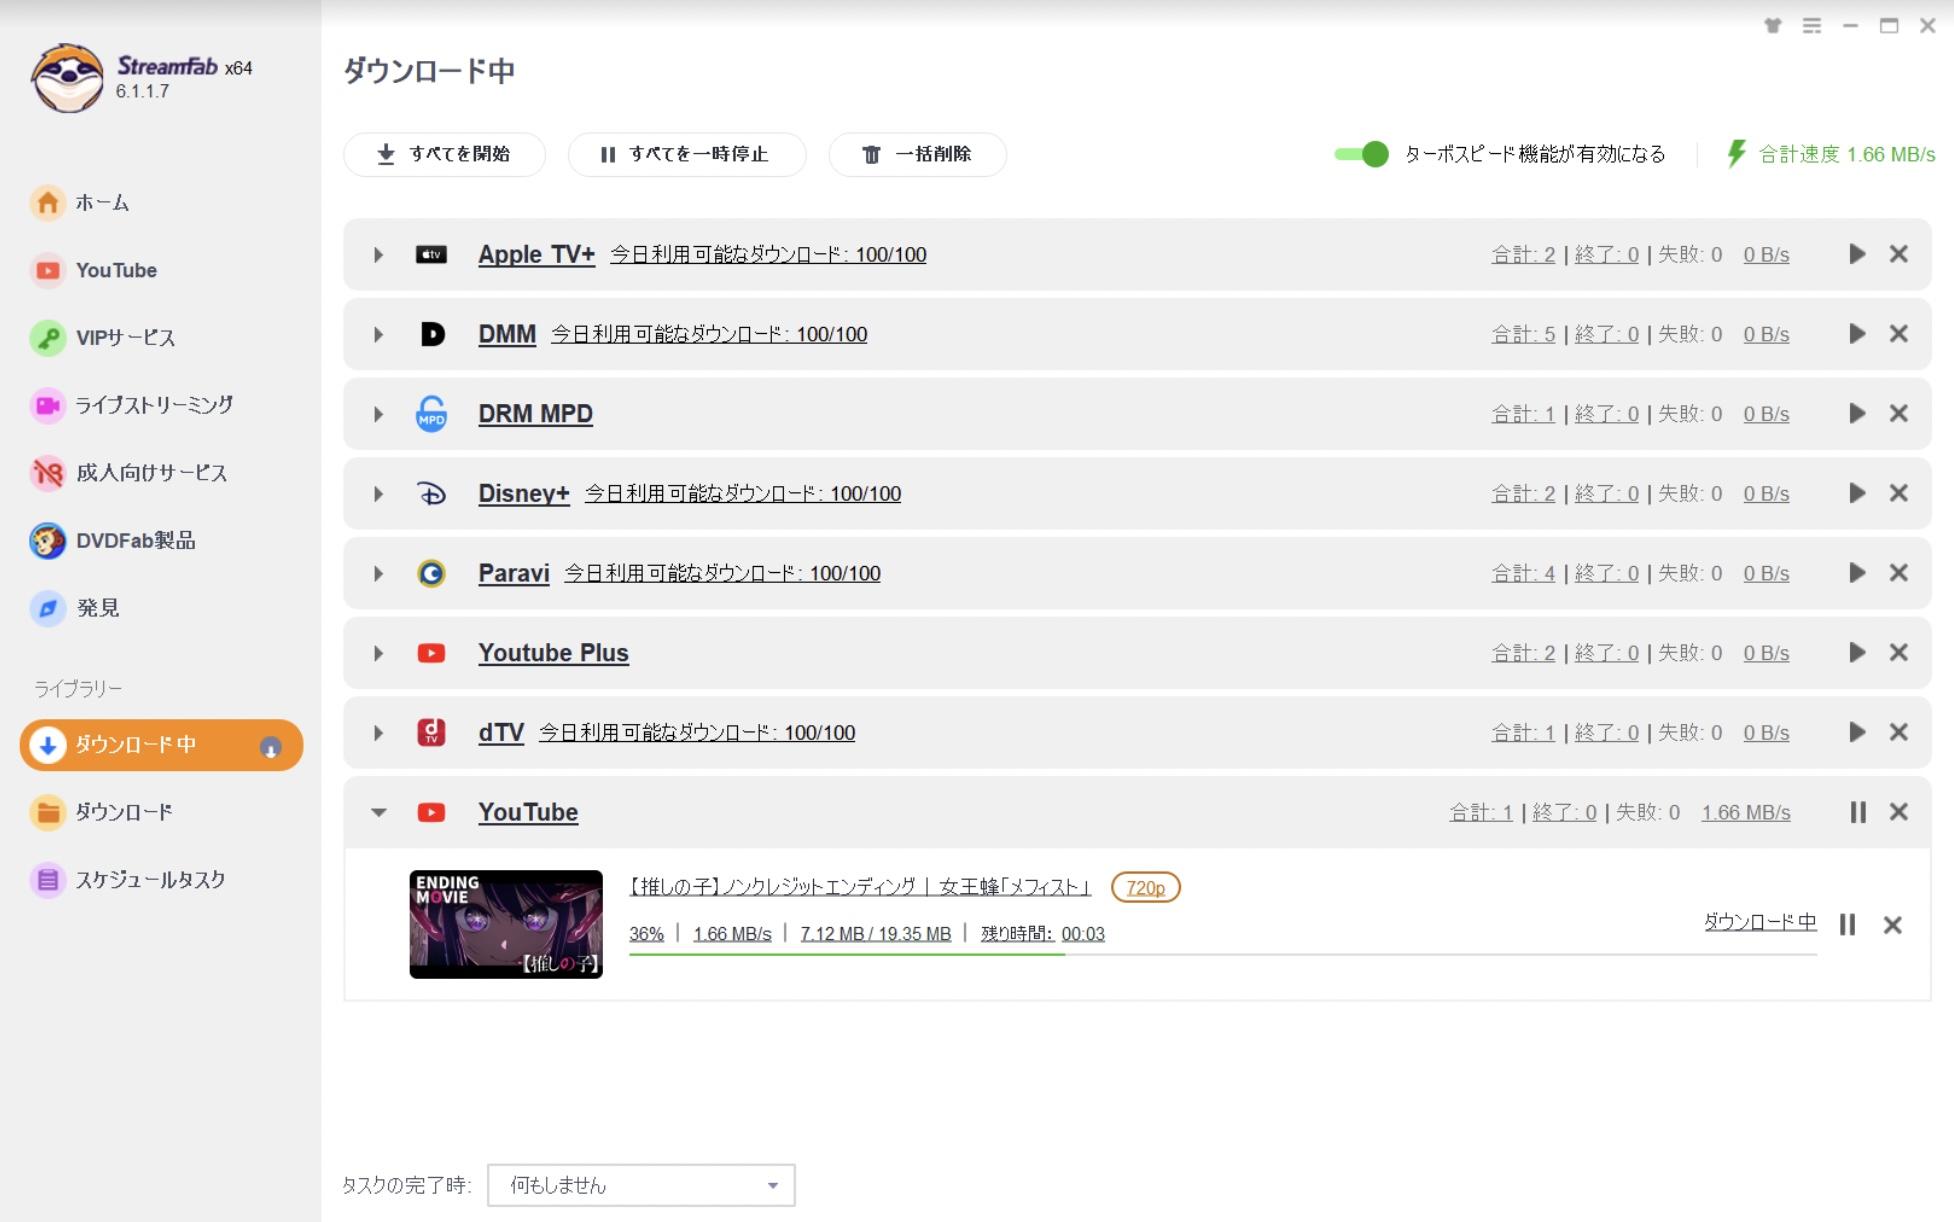Click the Apple TV+ group title link

coord(536,254)
